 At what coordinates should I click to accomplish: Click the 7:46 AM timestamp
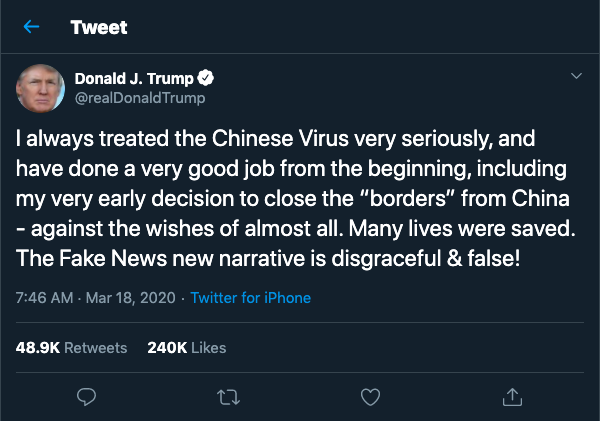click(44, 298)
